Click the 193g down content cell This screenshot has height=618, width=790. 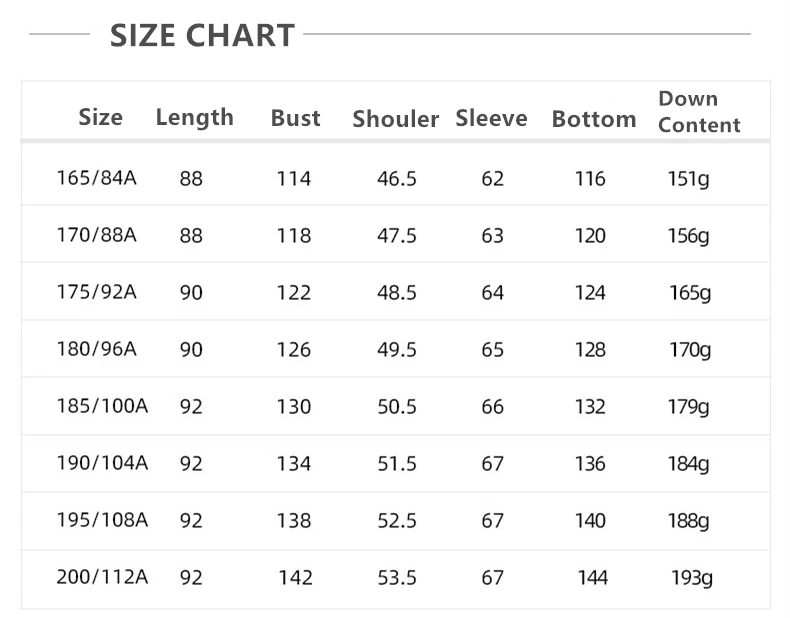pyautogui.click(x=692, y=578)
